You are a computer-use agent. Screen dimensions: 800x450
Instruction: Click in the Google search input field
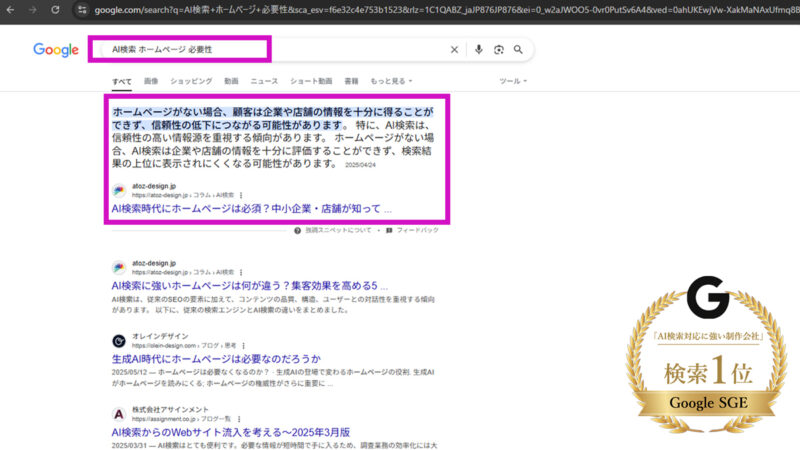276,49
